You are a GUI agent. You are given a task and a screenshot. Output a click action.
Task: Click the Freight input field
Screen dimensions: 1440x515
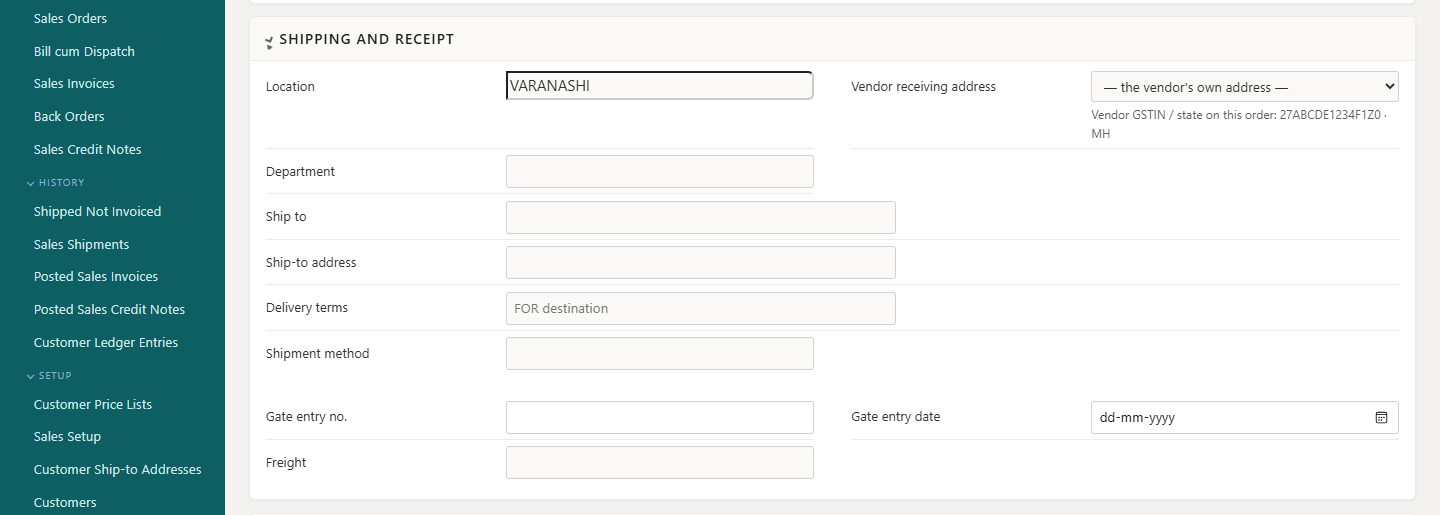pos(660,463)
